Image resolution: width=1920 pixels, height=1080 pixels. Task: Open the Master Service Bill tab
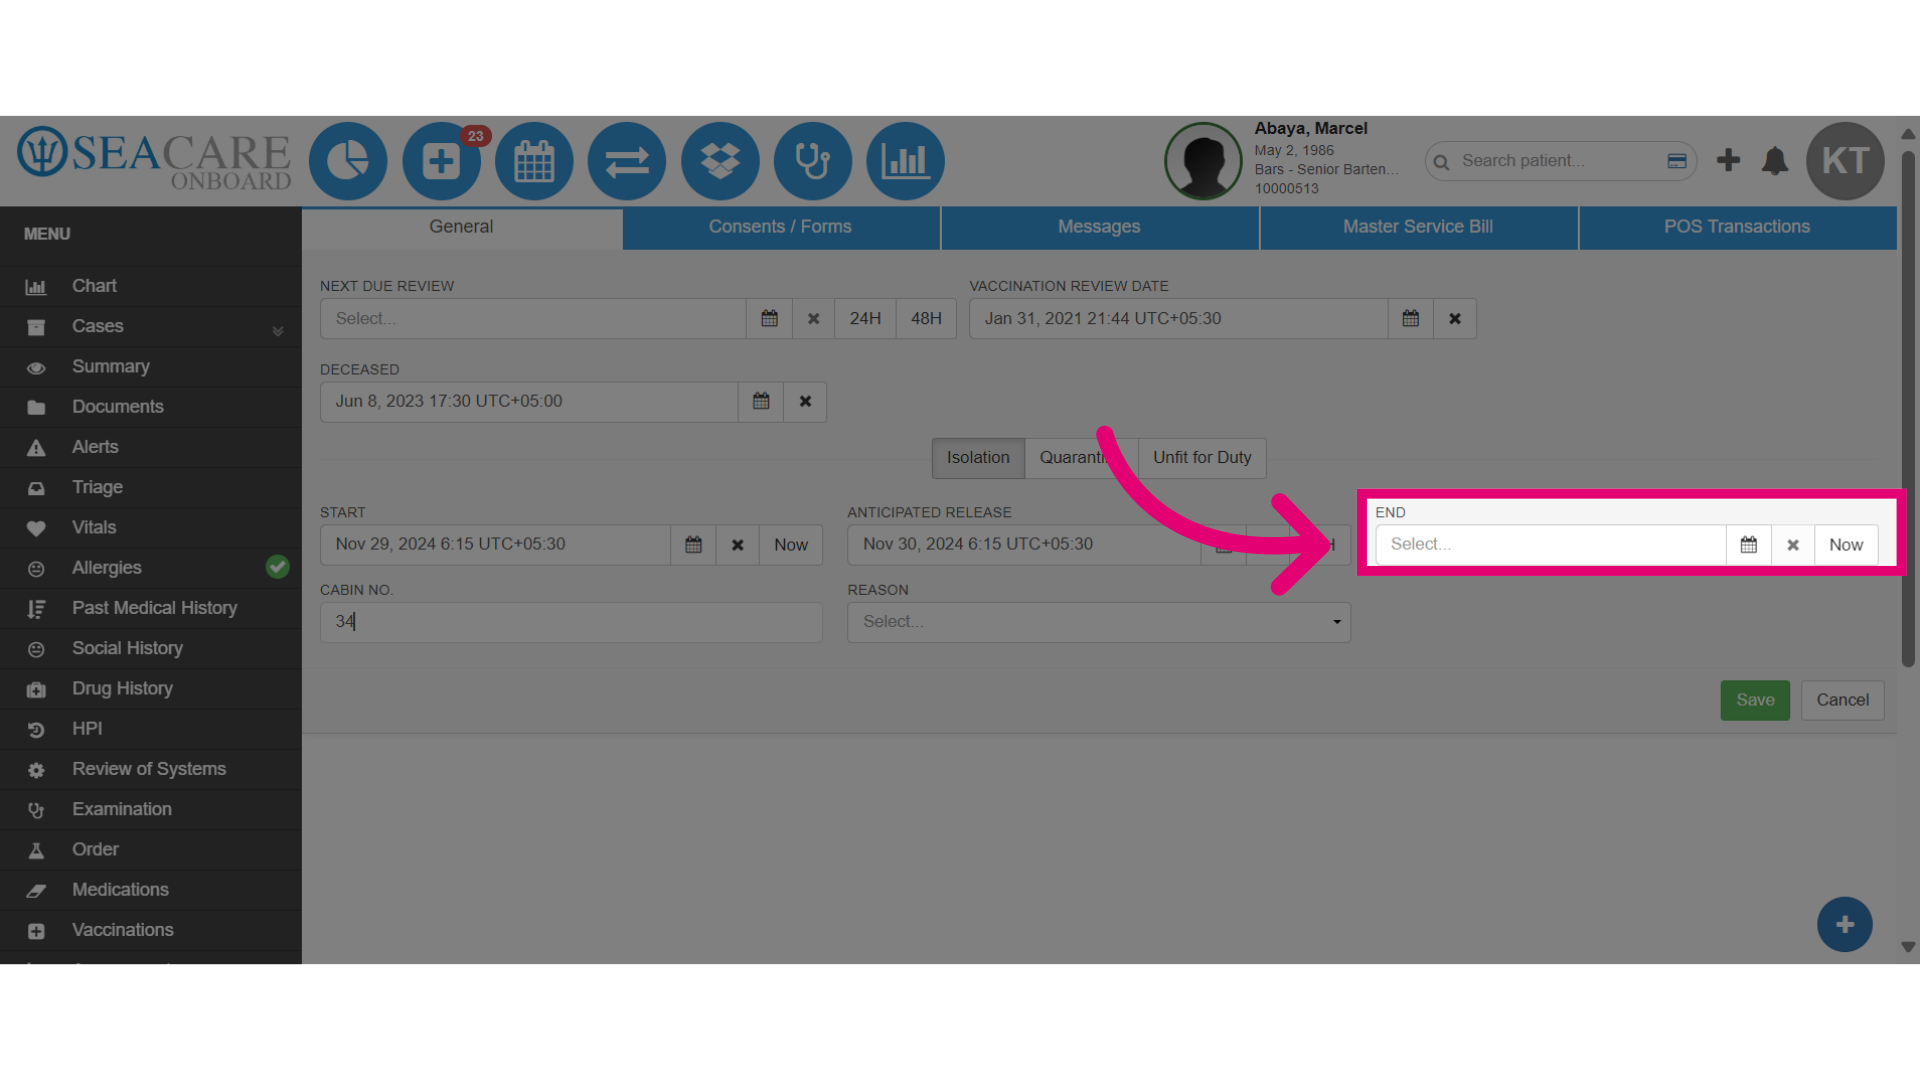tap(1418, 227)
